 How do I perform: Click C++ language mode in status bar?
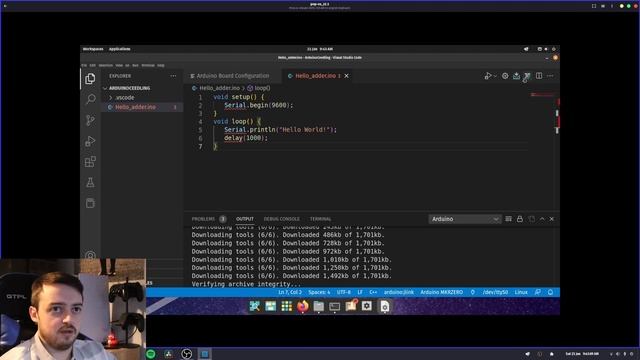(x=373, y=292)
